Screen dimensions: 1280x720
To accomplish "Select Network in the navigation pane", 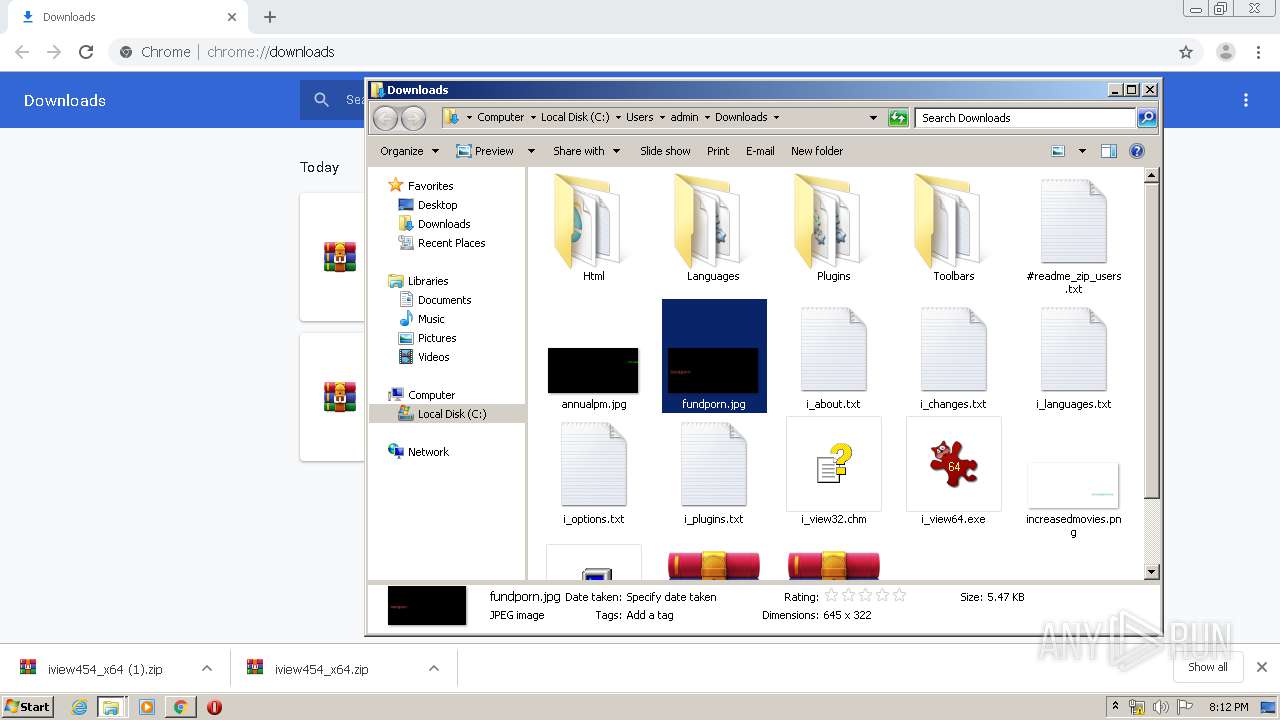I will pos(428,452).
